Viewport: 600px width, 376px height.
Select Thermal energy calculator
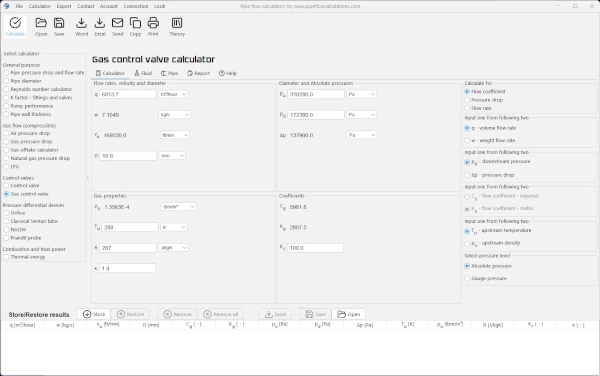coord(24,257)
